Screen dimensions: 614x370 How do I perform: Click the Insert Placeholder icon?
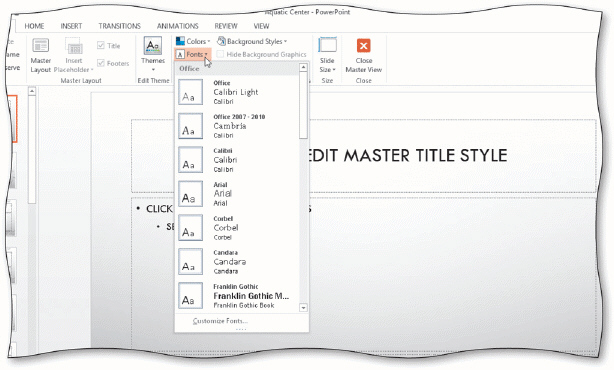pyautogui.click(x=74, y=46)
